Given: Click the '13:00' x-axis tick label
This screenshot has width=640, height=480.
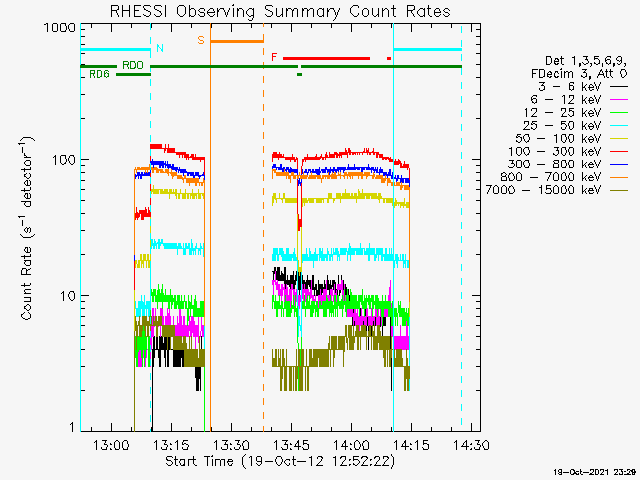Looking at the screenshot, I should click(111, 444).
